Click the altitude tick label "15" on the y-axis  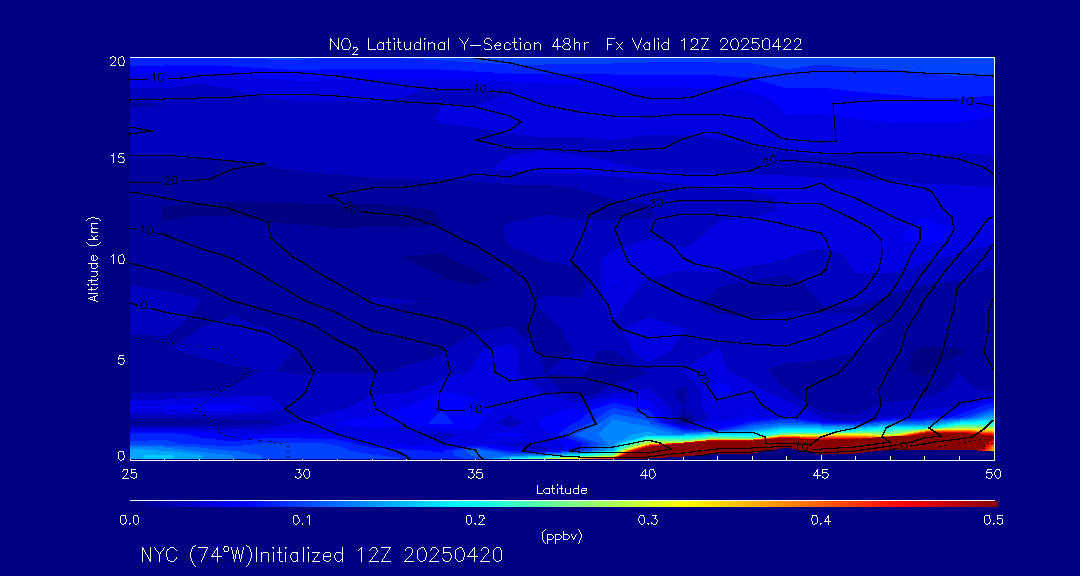click(x=117, y=158)
